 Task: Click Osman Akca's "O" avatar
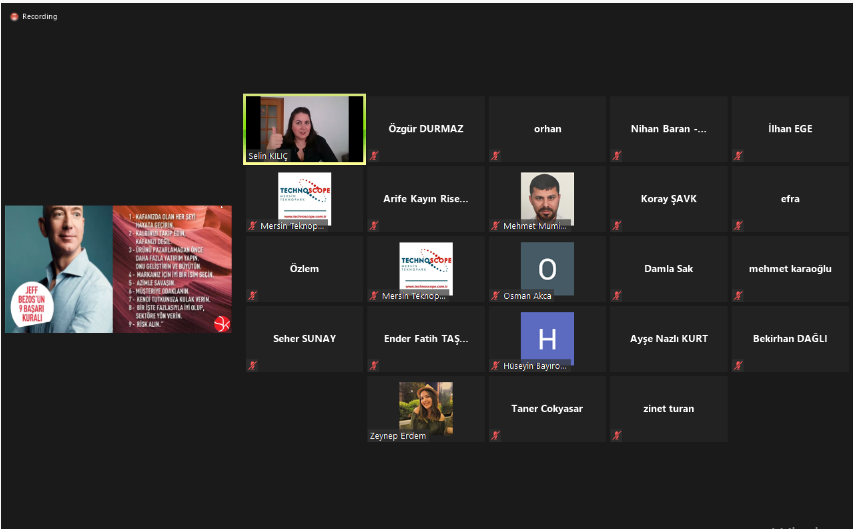pos(547,268)
